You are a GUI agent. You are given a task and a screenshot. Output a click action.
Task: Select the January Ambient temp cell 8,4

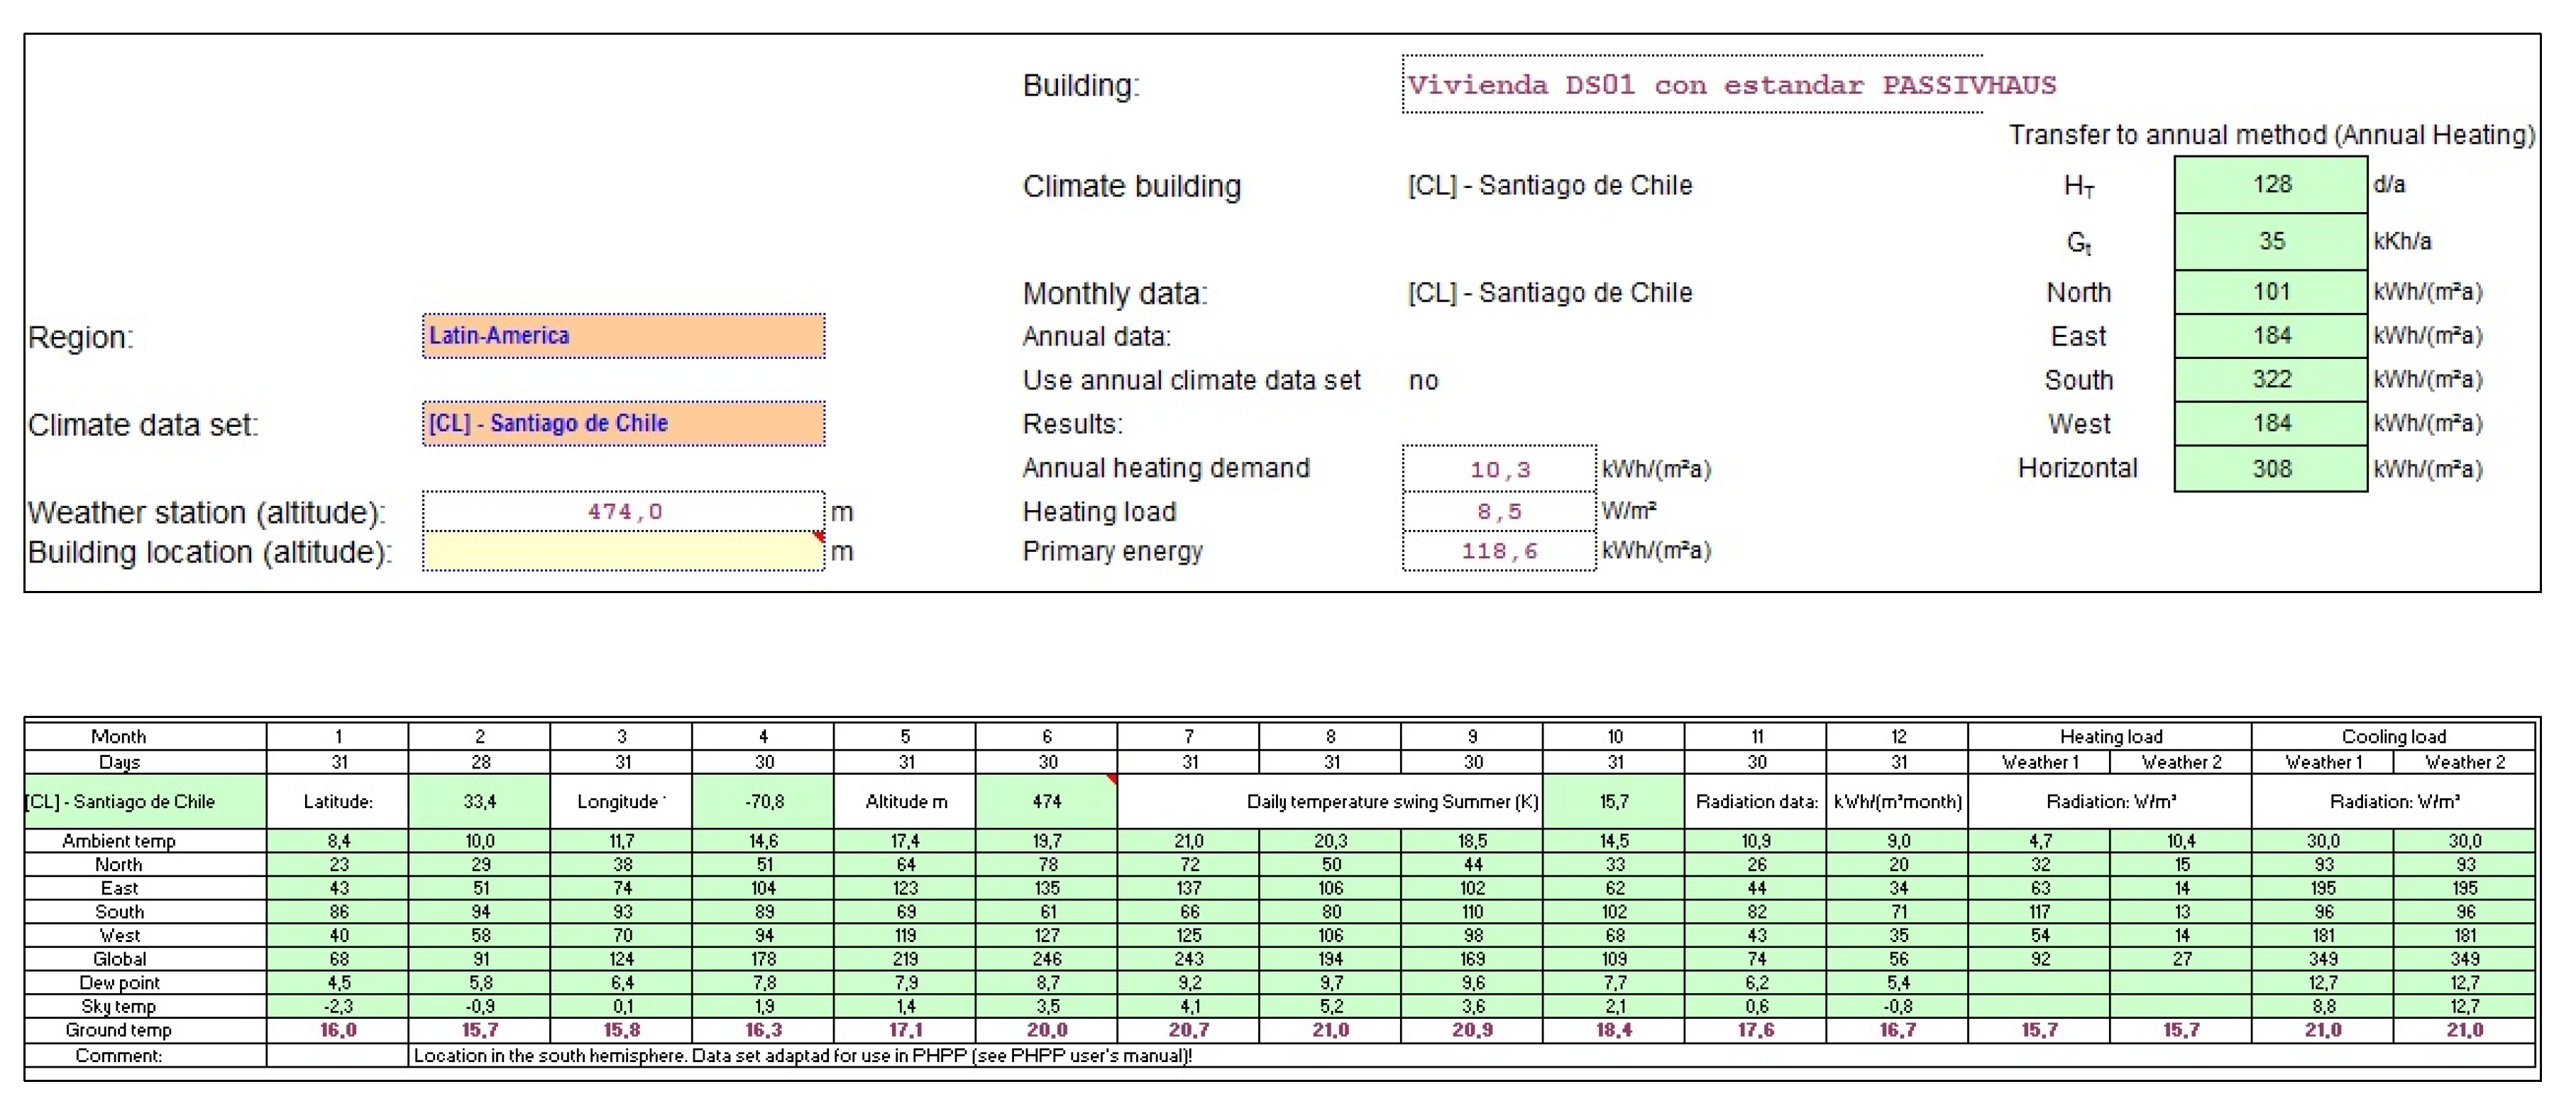click(338, 841)
